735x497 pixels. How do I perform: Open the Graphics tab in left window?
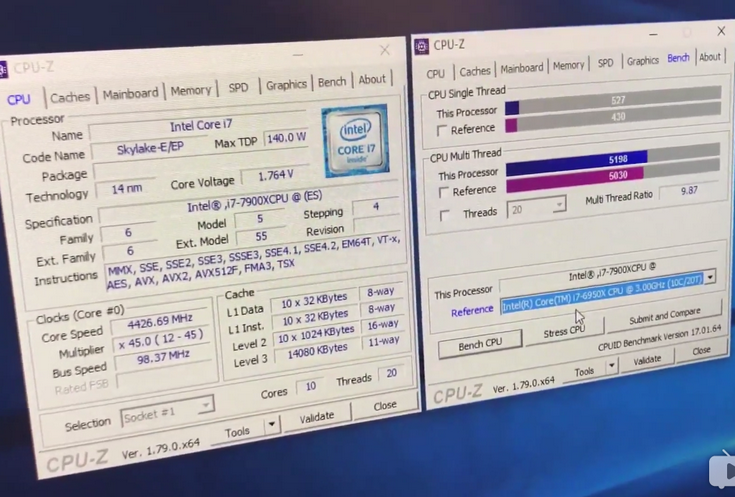coord(286,85)
